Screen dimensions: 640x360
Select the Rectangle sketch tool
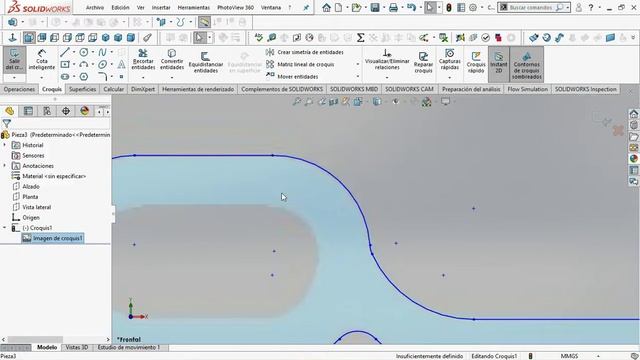tap(64, 64)
